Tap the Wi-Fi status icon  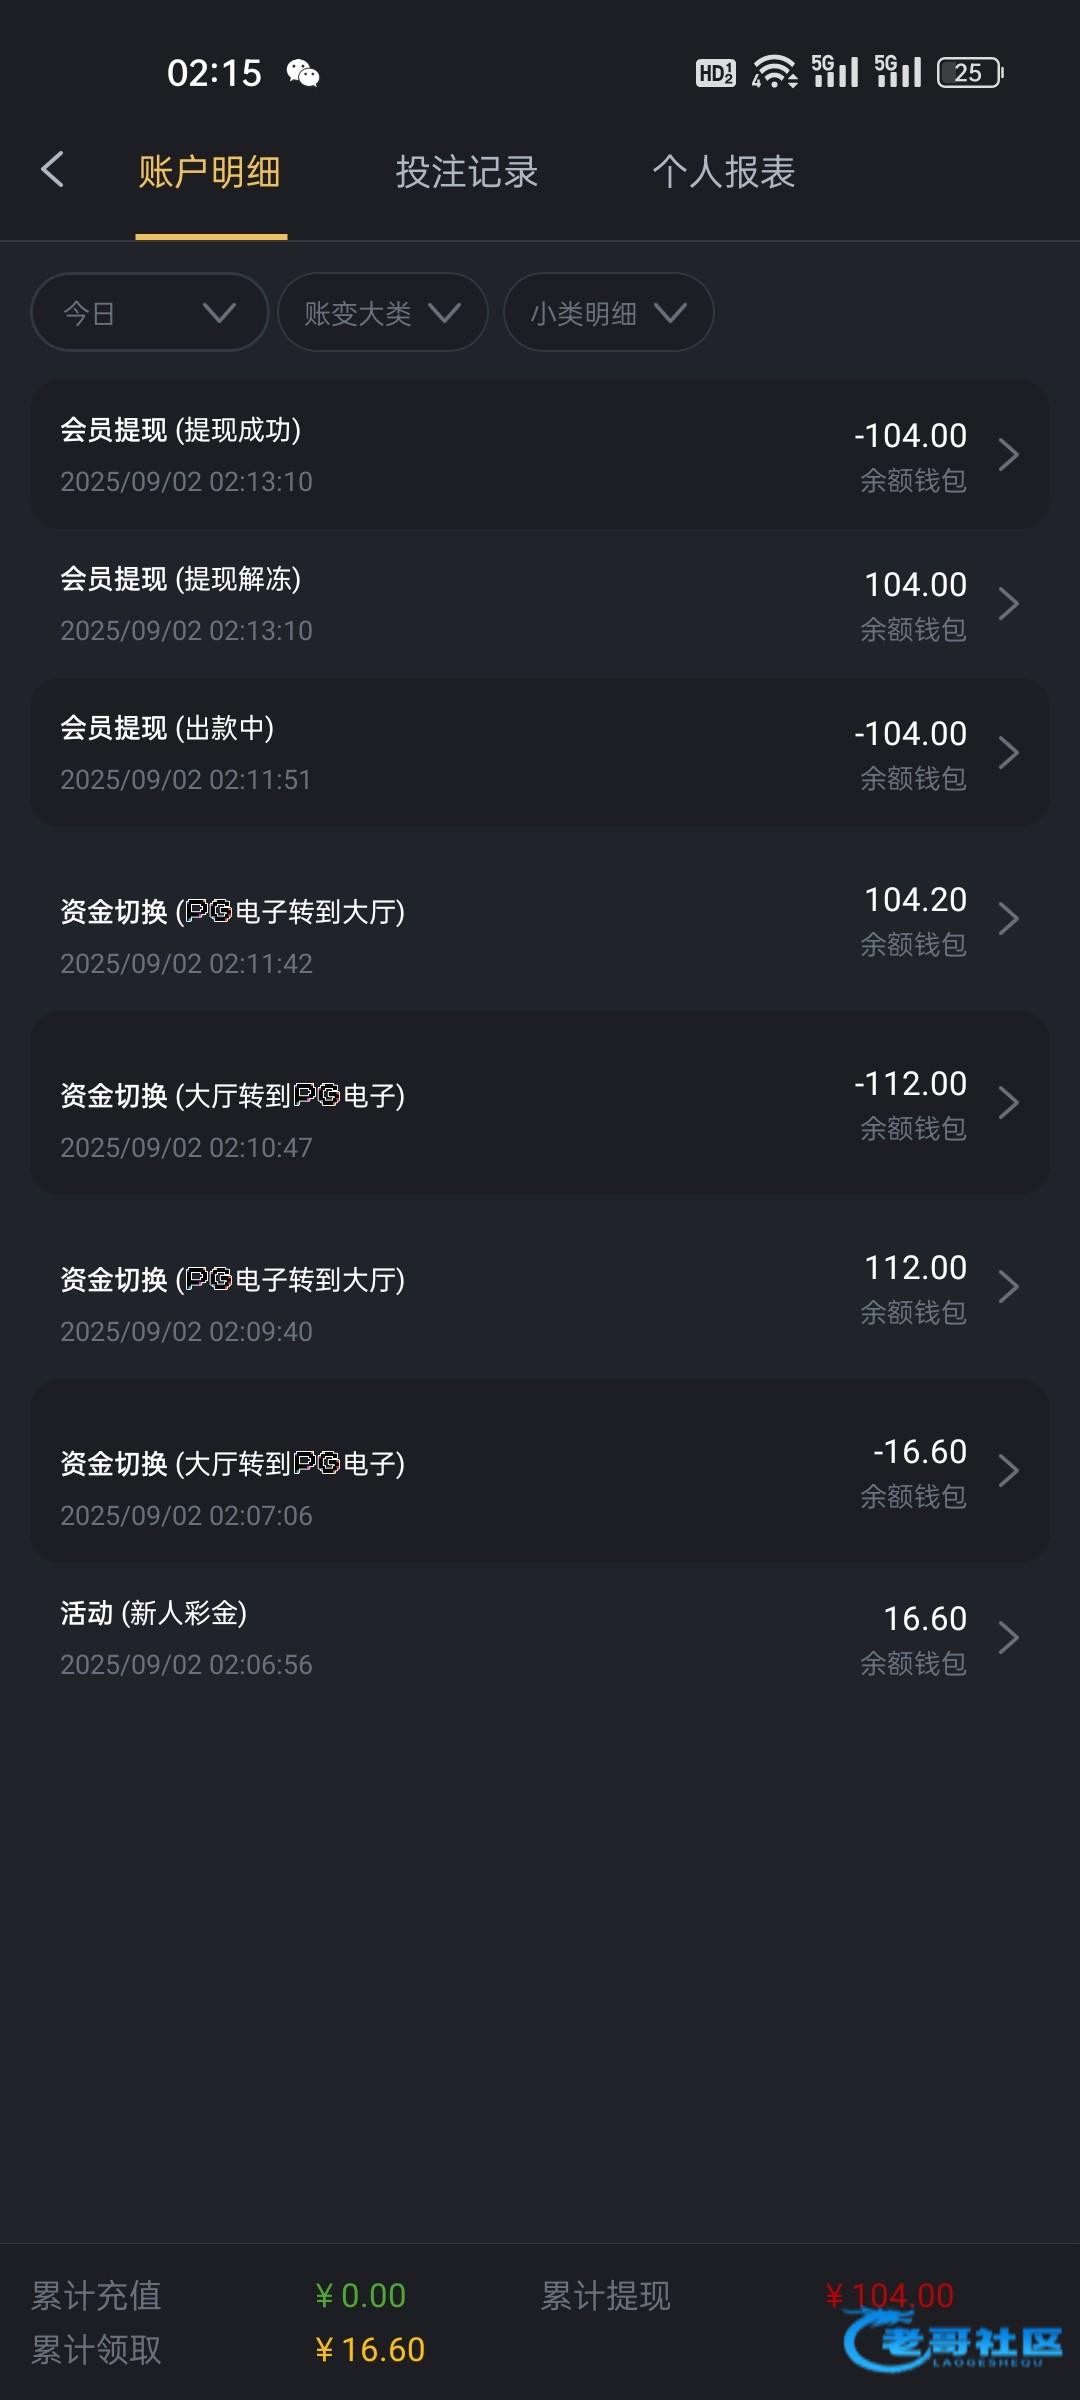[x=774, y=72]
